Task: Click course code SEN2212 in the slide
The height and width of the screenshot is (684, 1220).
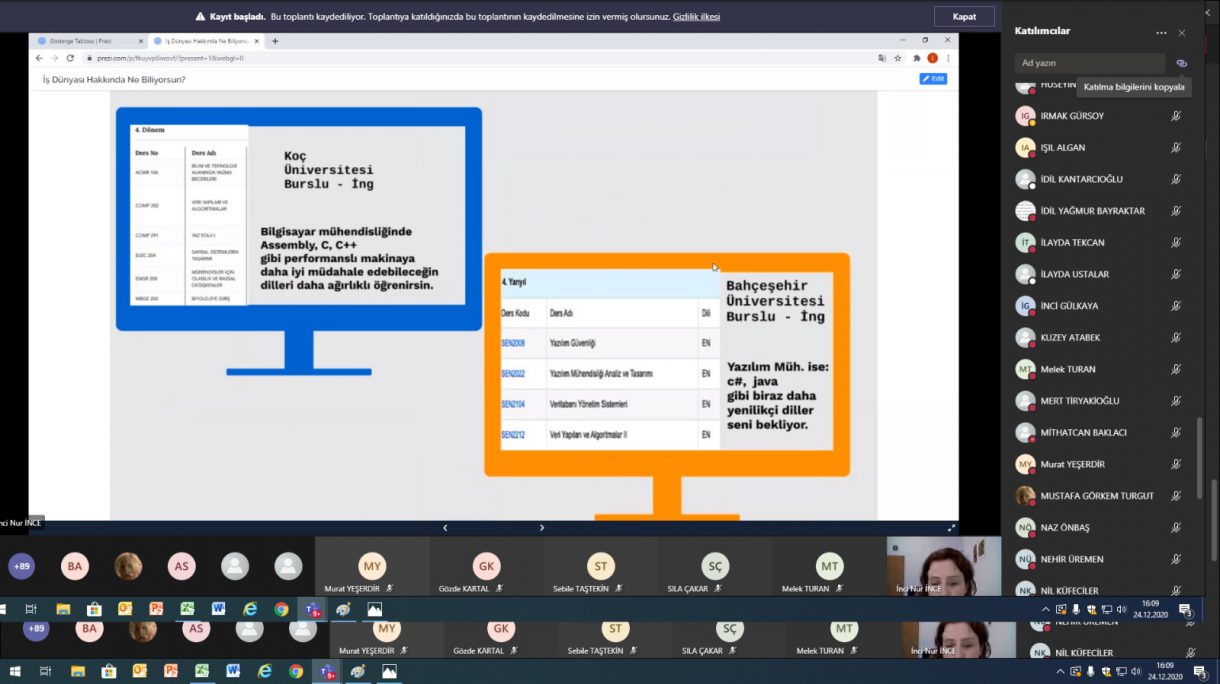Action: 513,435
